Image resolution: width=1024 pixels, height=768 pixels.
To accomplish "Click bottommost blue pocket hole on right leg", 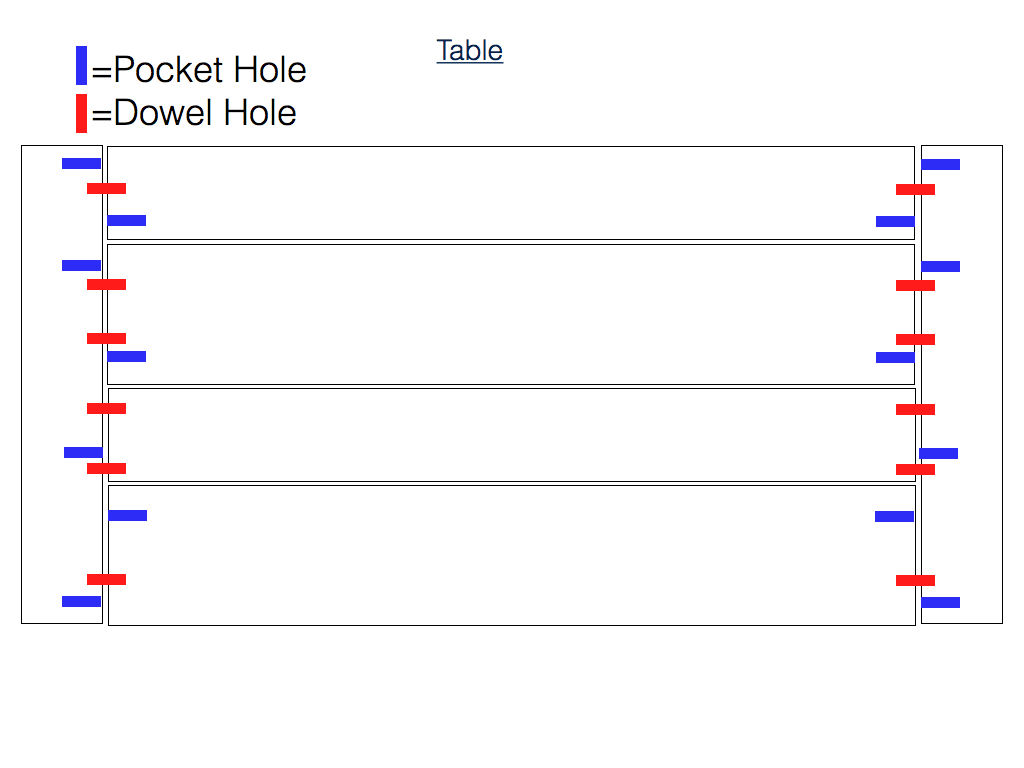I will tap(940, 603).
